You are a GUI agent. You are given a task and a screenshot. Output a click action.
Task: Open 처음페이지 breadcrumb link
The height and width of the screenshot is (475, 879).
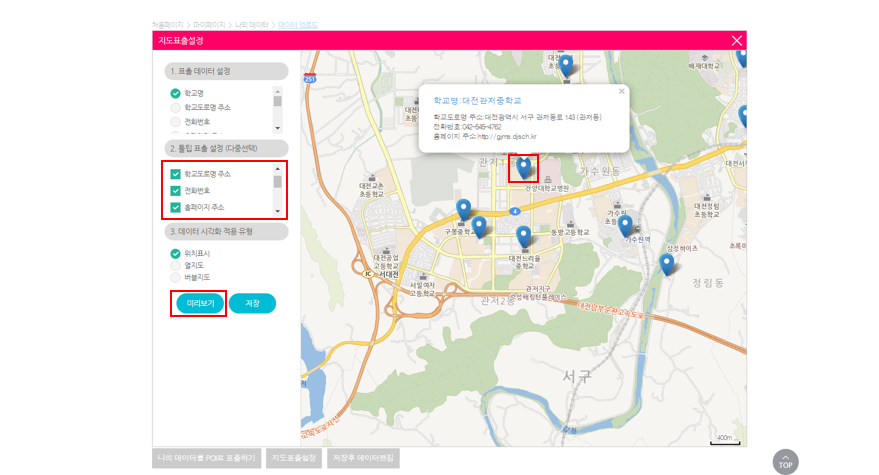pos(168,25)
